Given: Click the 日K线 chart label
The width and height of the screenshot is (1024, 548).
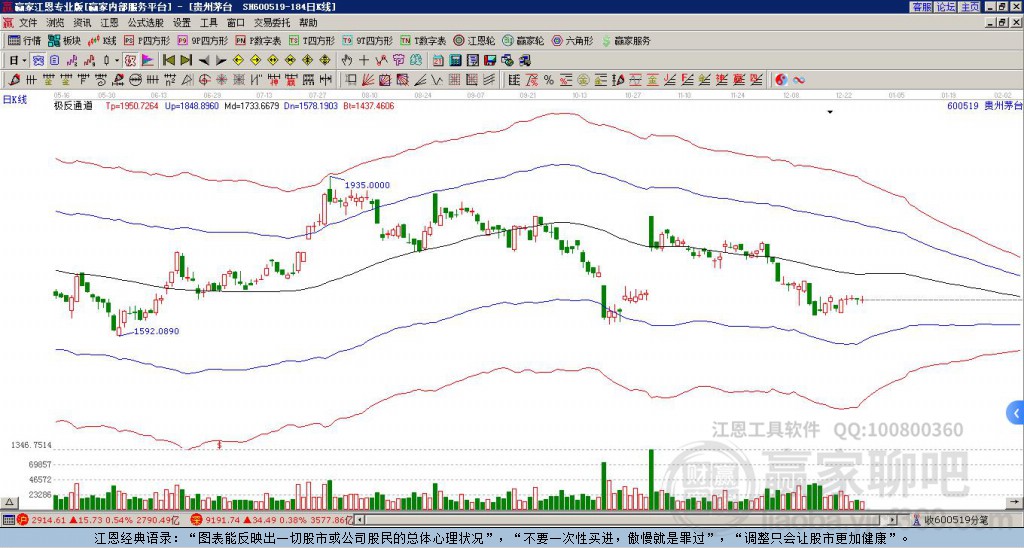Looking at the screenshot, I should pyautogui.click(x=15, y=100).
